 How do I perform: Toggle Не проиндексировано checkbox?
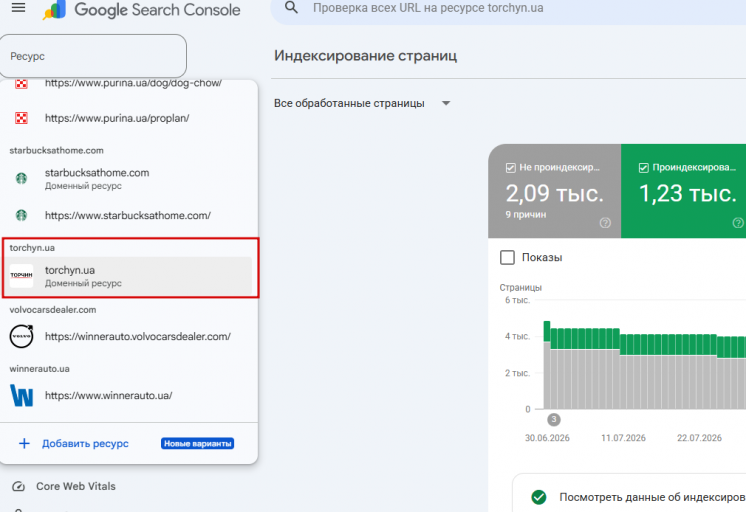[510, 167]
